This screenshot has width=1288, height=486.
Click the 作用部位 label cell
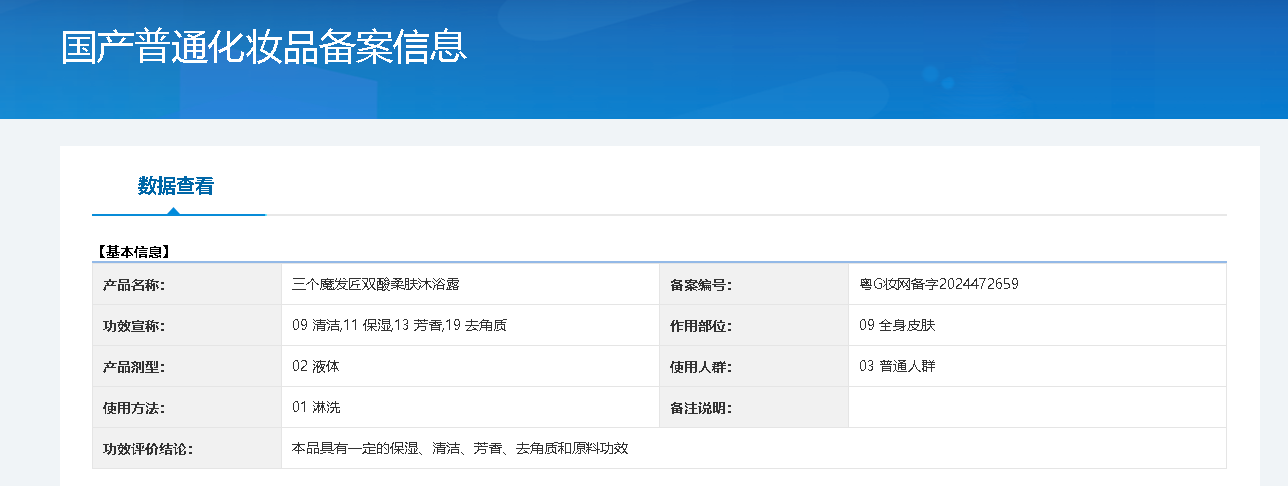pyautogui.click(x=701, y=326)
